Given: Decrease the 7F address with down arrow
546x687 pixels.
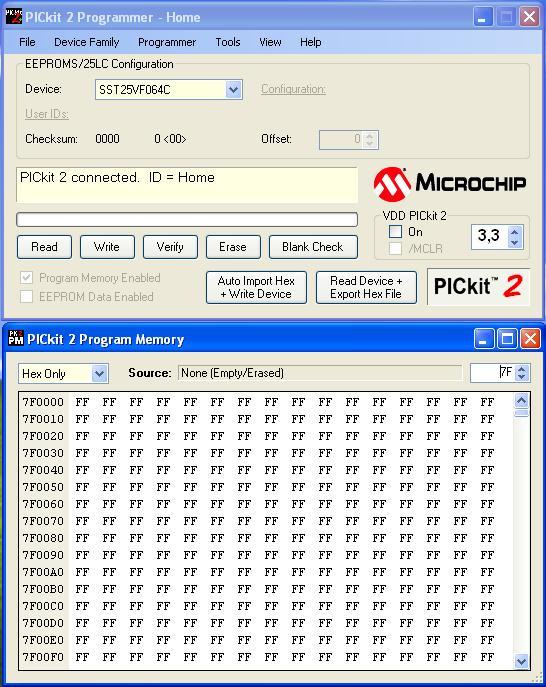Looking at the screenshot, I should pos(521,377).
